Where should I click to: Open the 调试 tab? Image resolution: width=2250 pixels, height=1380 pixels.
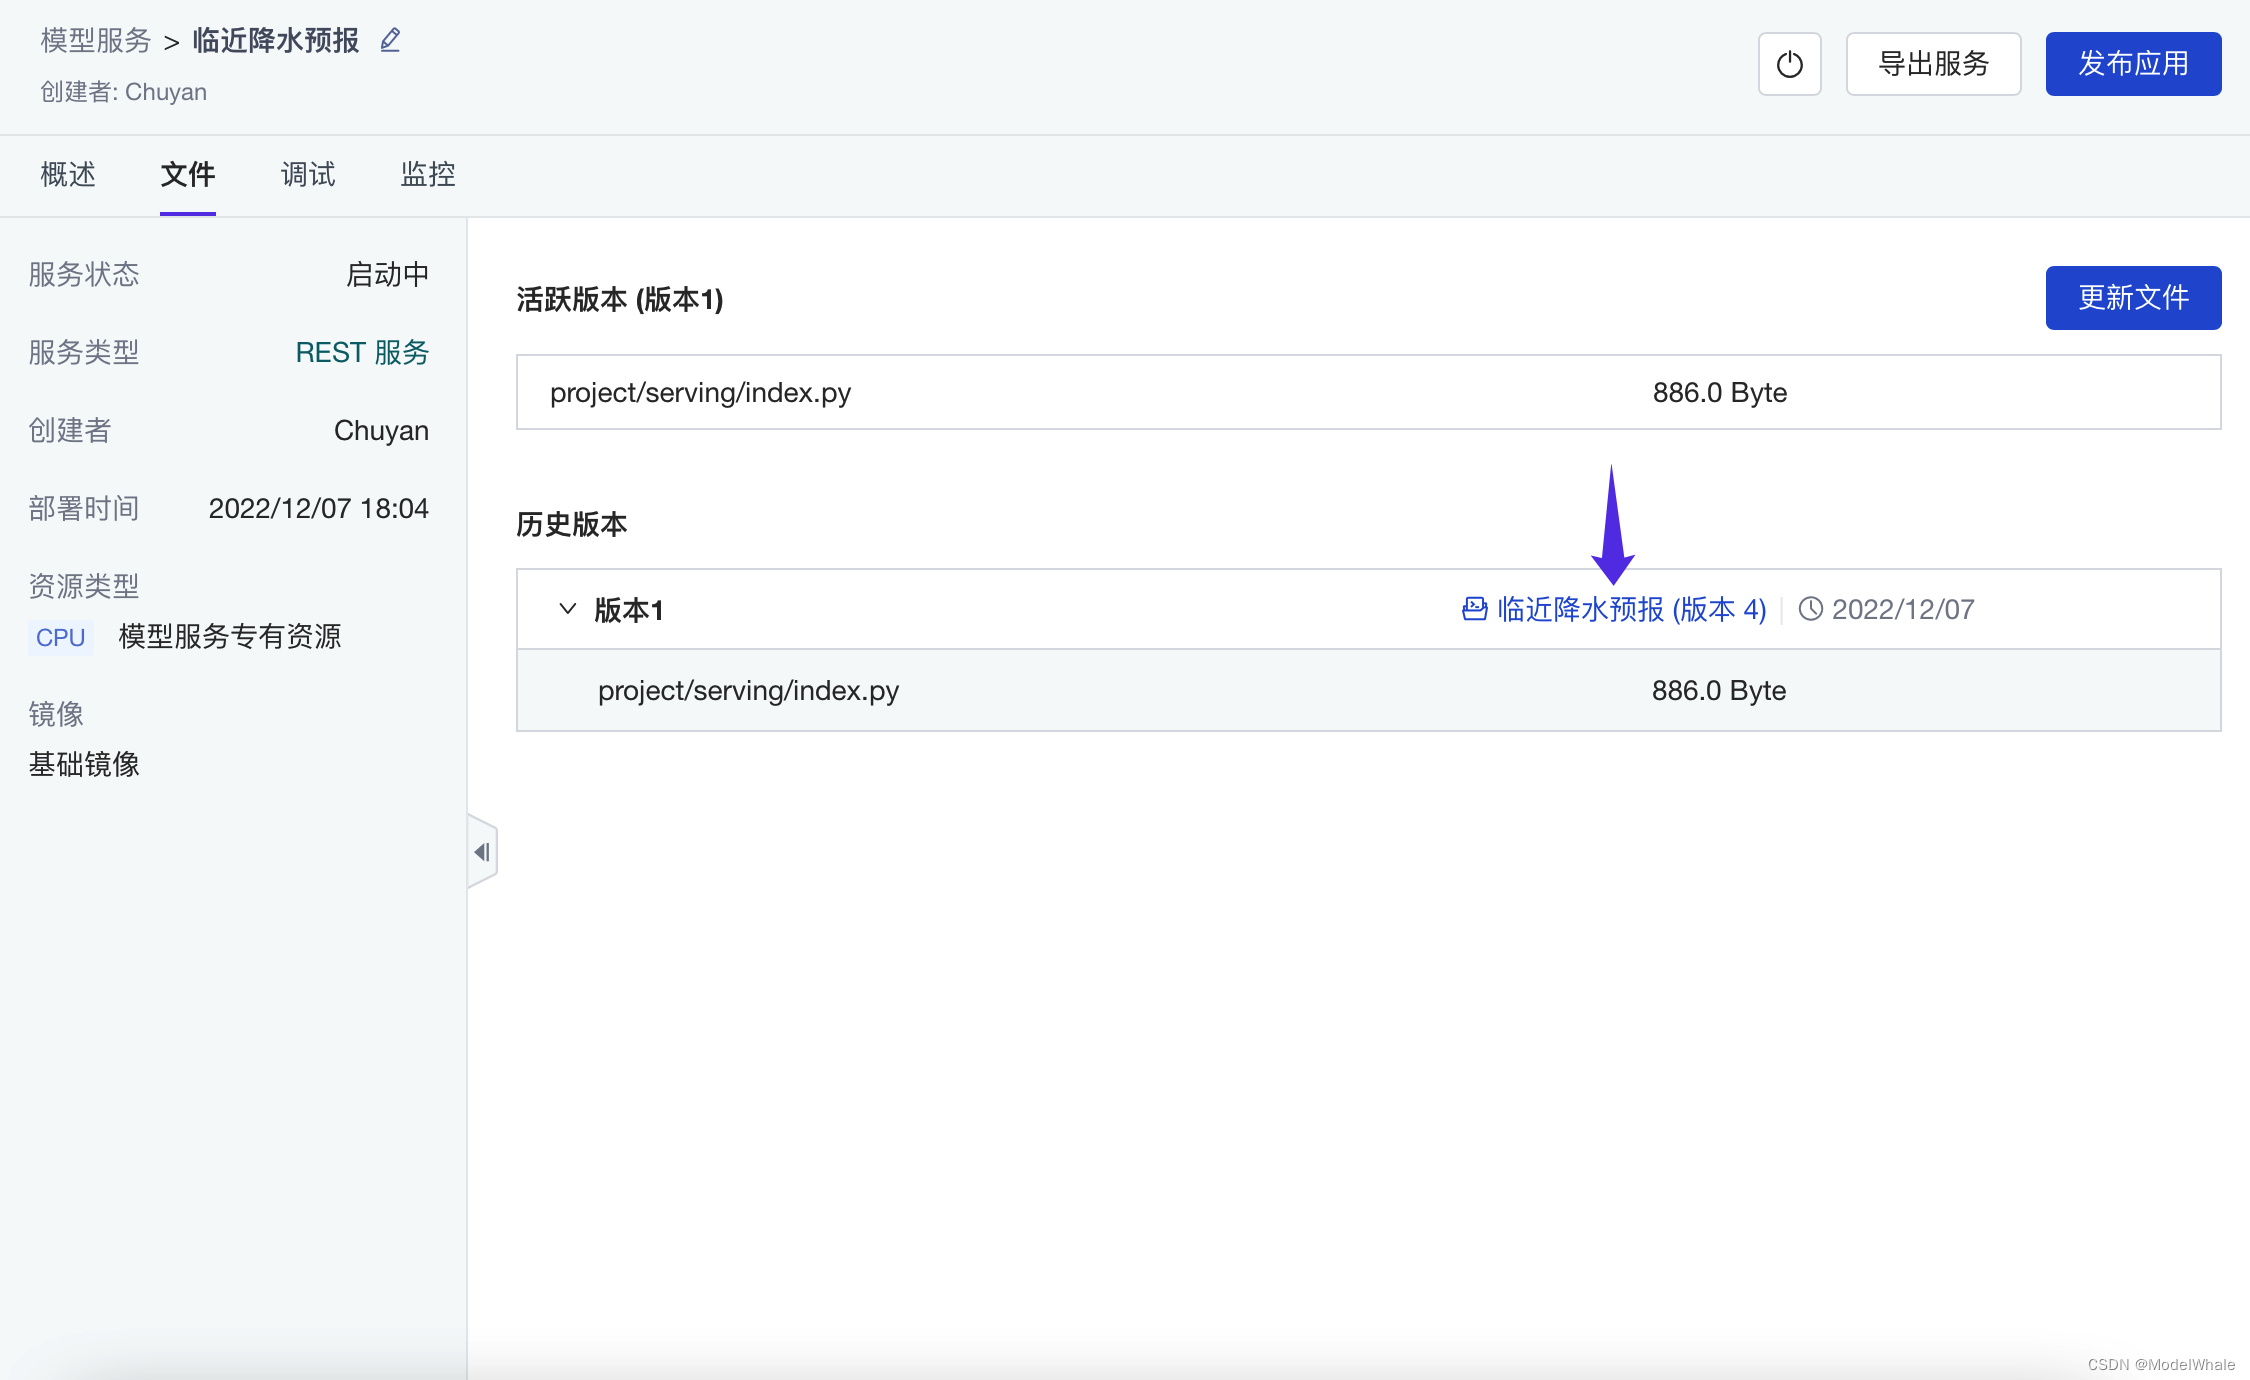click(308, 175)
